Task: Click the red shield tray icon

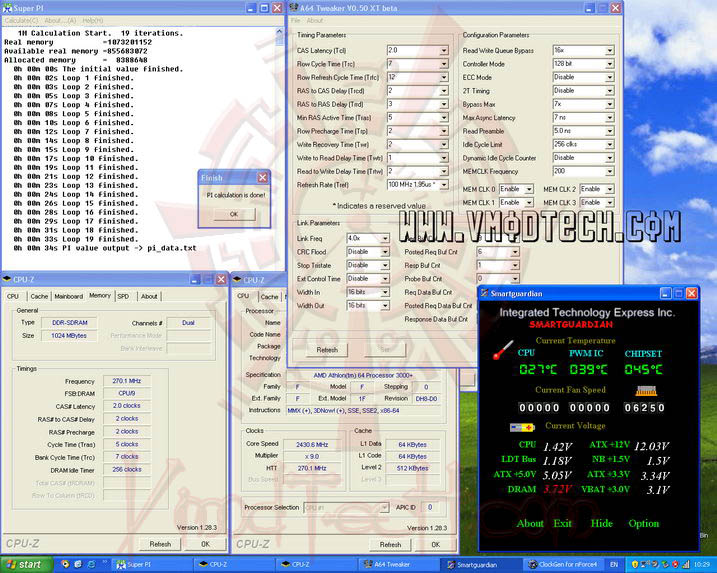Action: tap(675, 564)
